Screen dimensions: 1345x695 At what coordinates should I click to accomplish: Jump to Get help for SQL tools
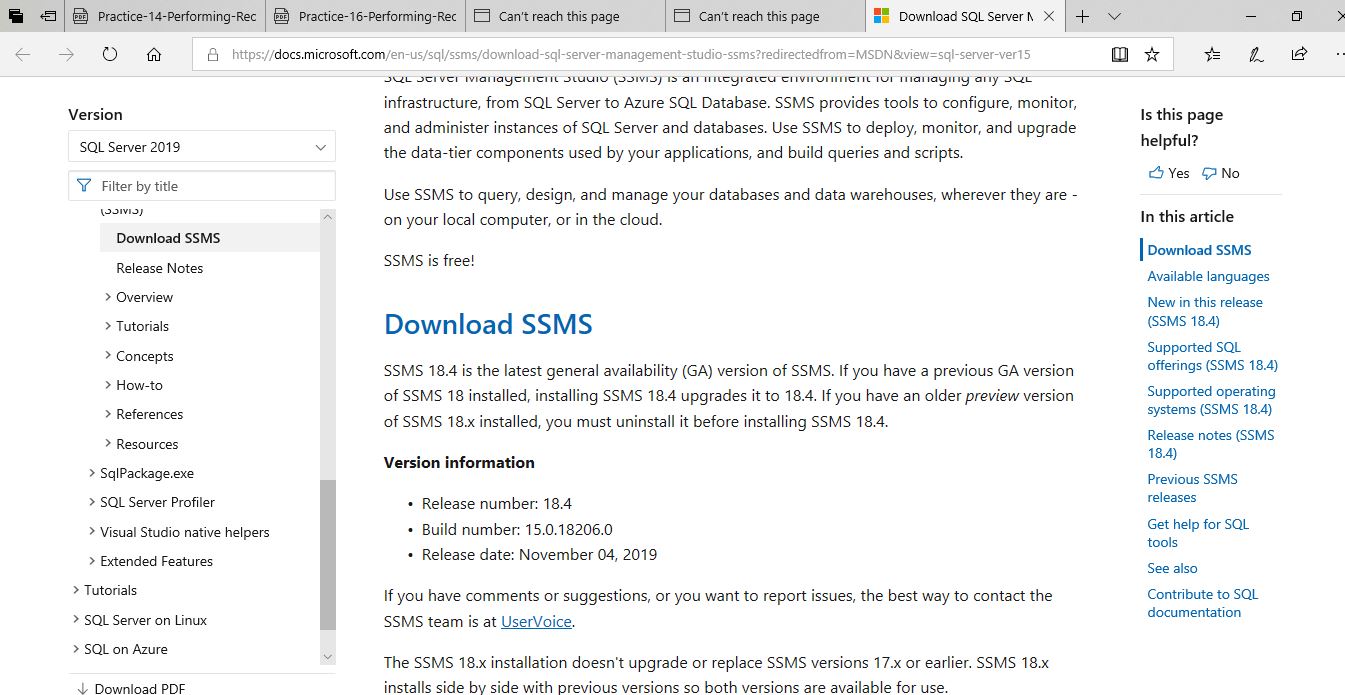1198,533
